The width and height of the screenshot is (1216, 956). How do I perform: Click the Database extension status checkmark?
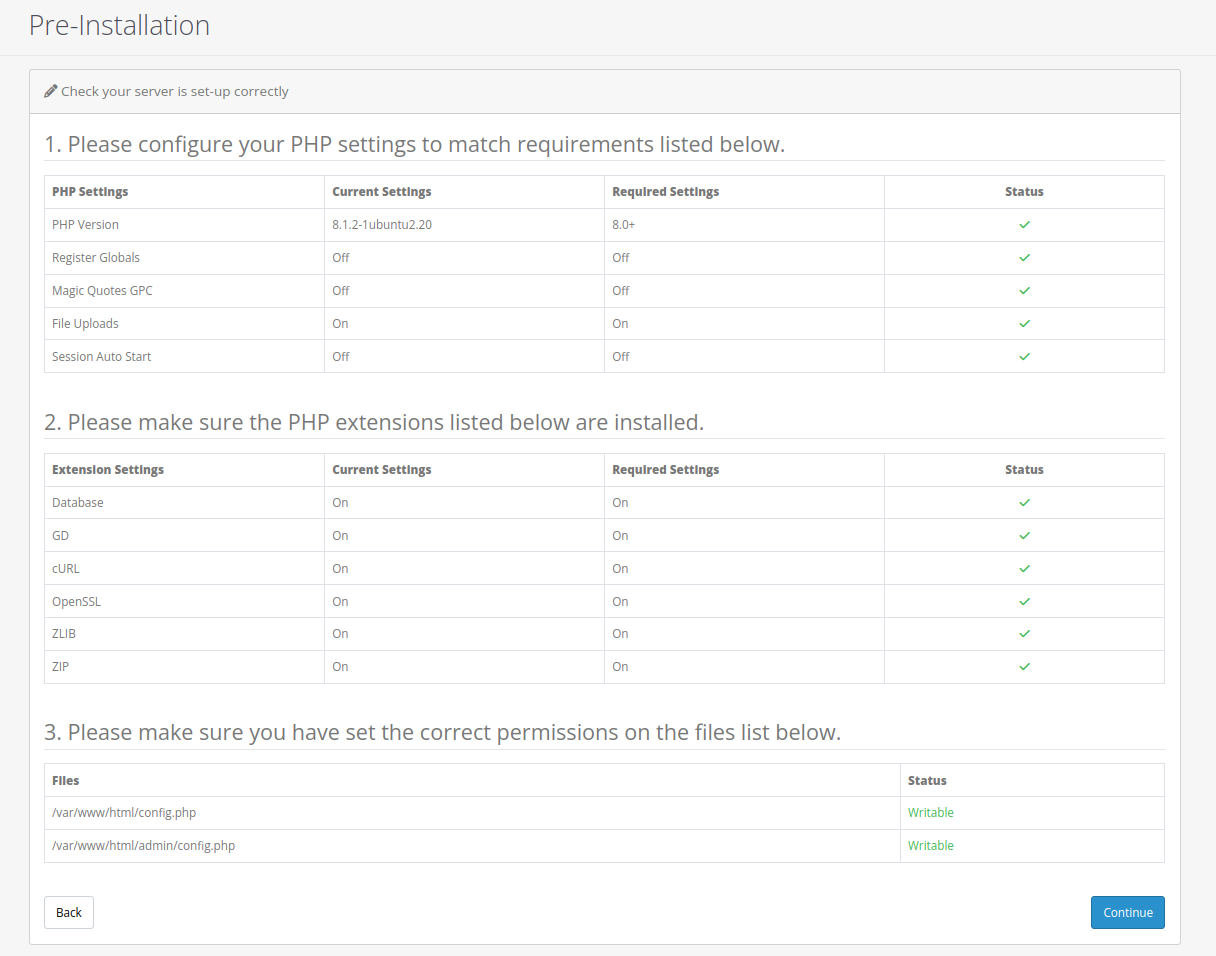tap(1024, 503)
